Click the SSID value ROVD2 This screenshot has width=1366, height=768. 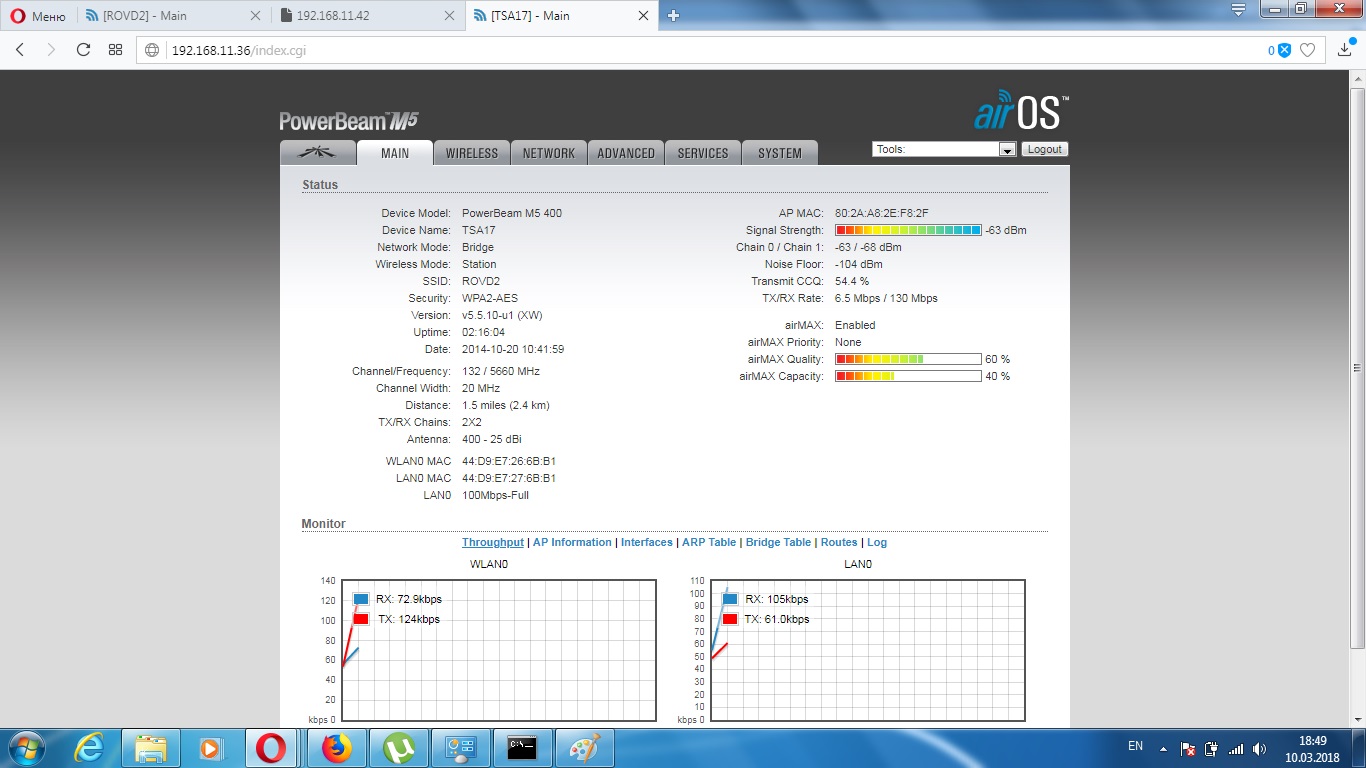point(481,281)
